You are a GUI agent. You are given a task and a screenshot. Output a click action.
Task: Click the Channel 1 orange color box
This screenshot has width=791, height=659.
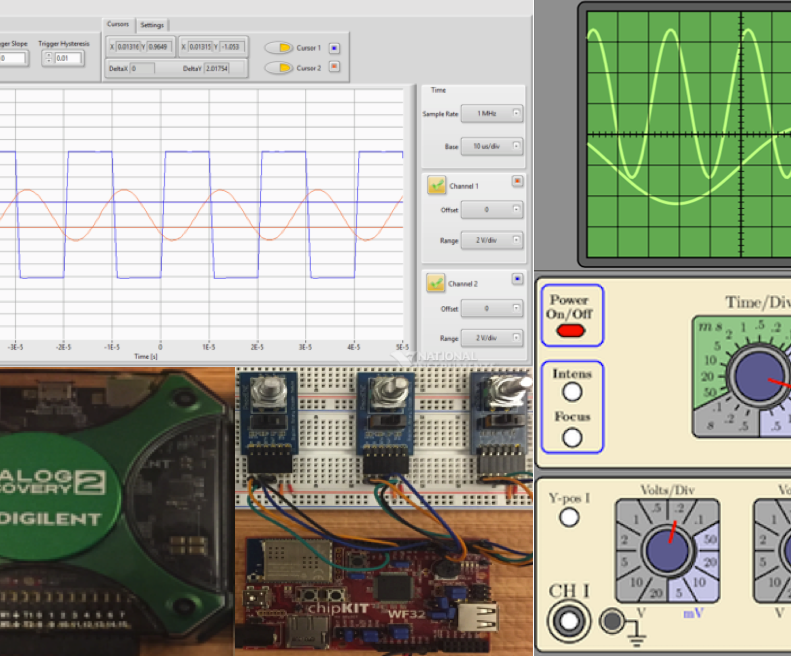517,181
